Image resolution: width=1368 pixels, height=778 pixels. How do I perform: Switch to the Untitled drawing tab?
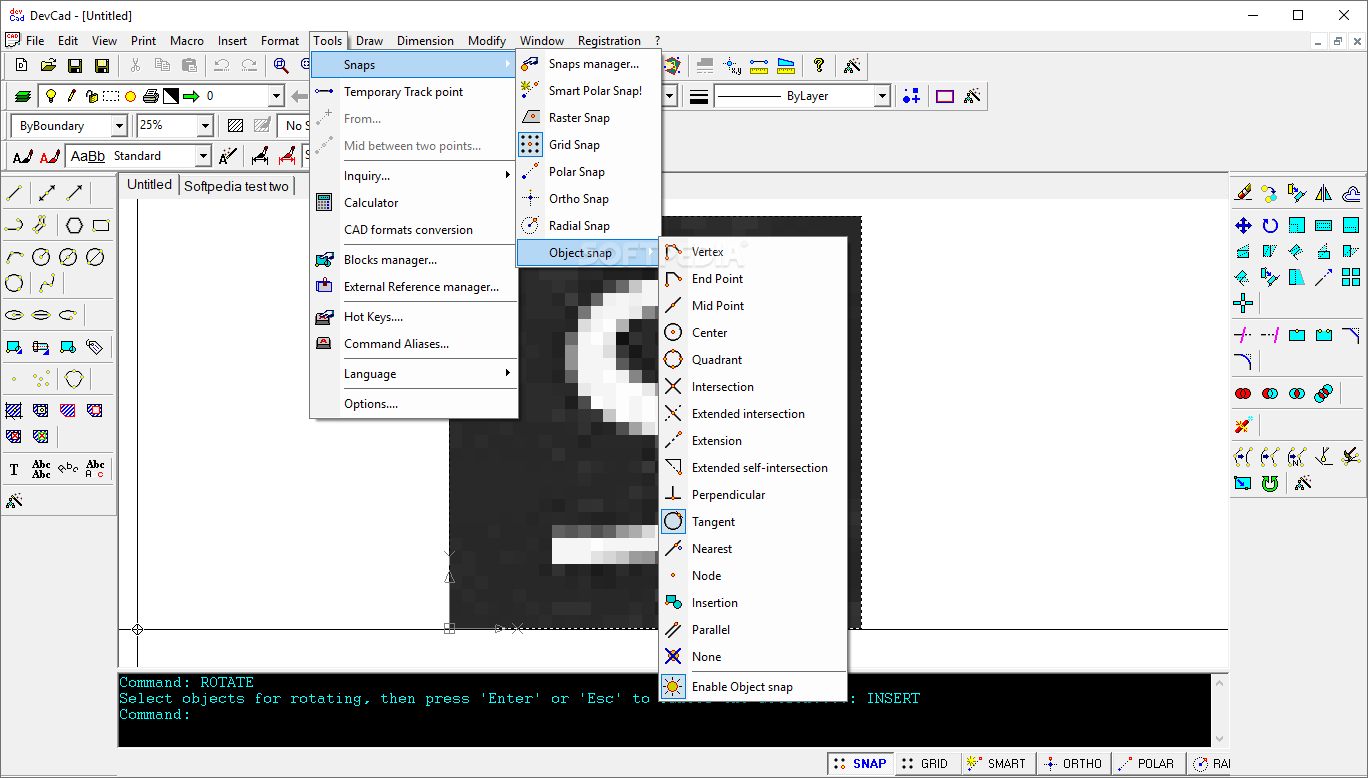point(149,185)
